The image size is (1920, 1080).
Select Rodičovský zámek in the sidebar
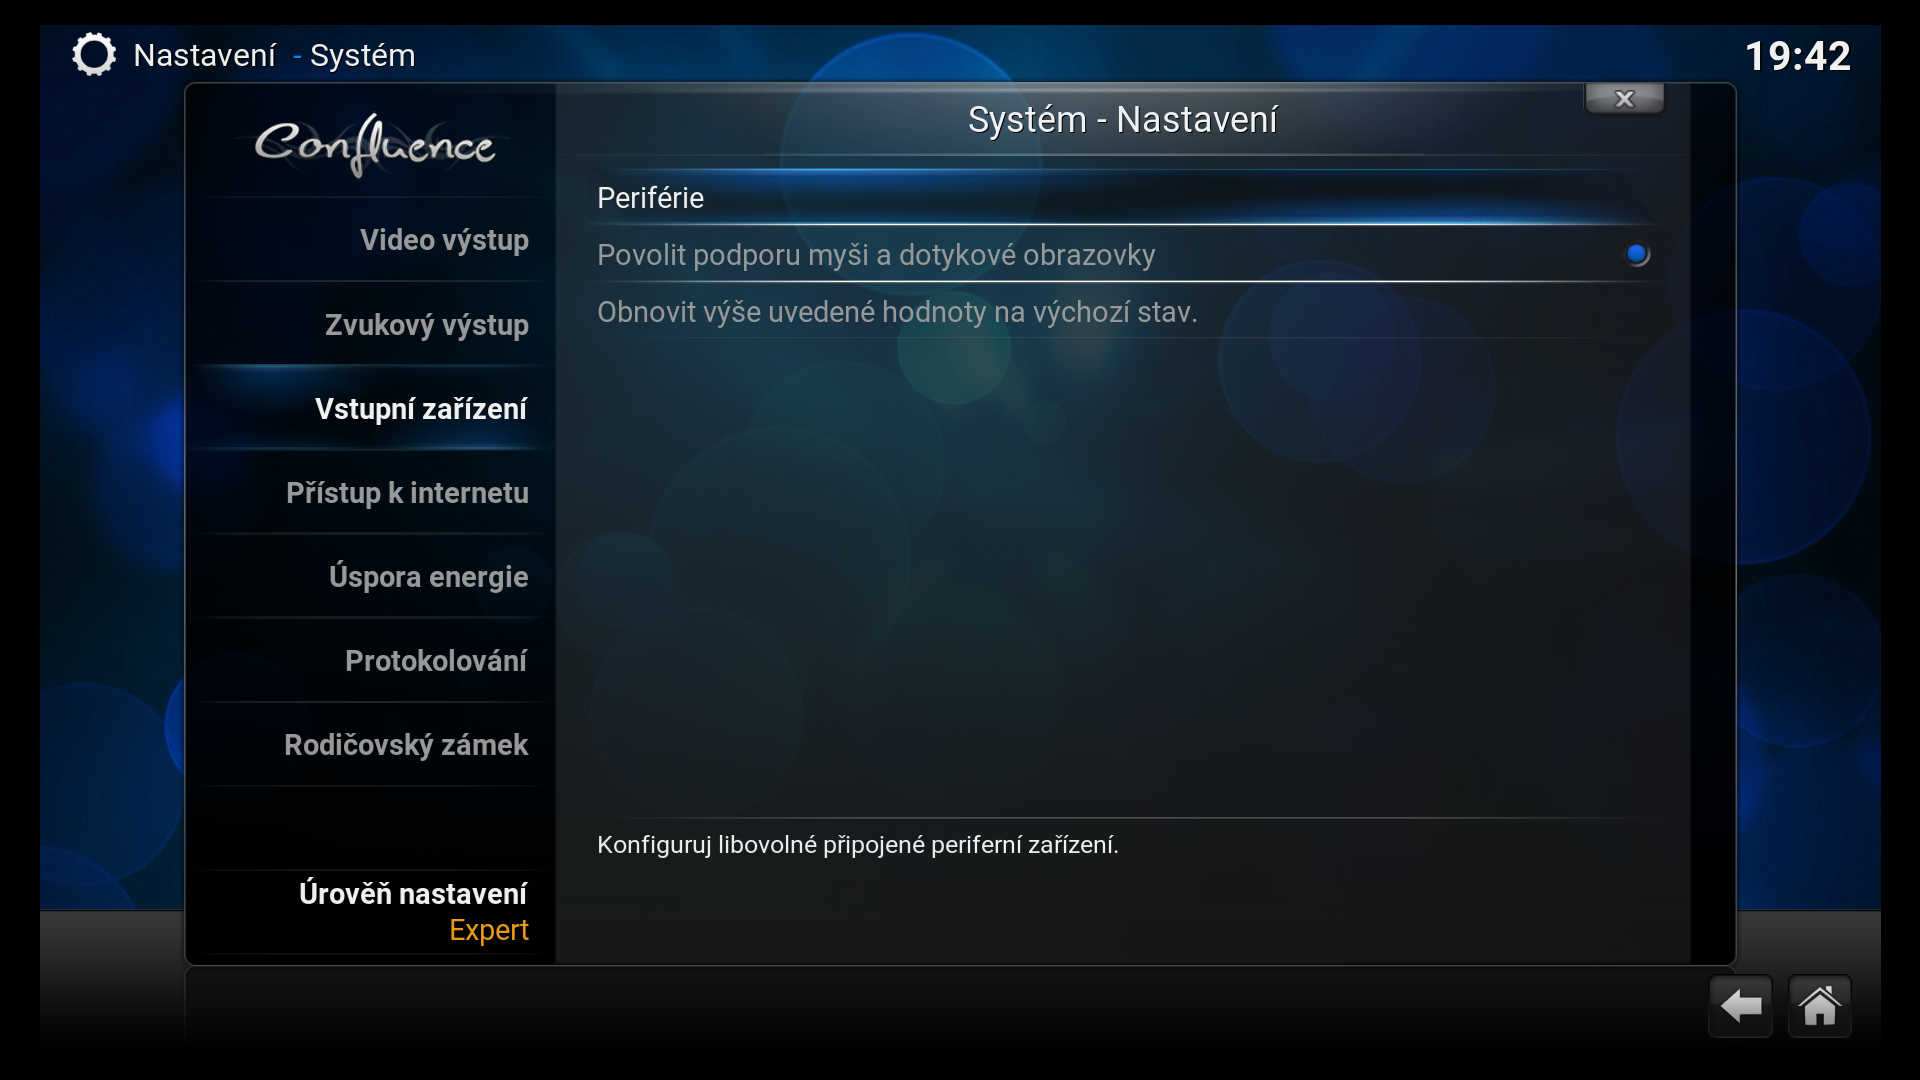click(405, 745)
